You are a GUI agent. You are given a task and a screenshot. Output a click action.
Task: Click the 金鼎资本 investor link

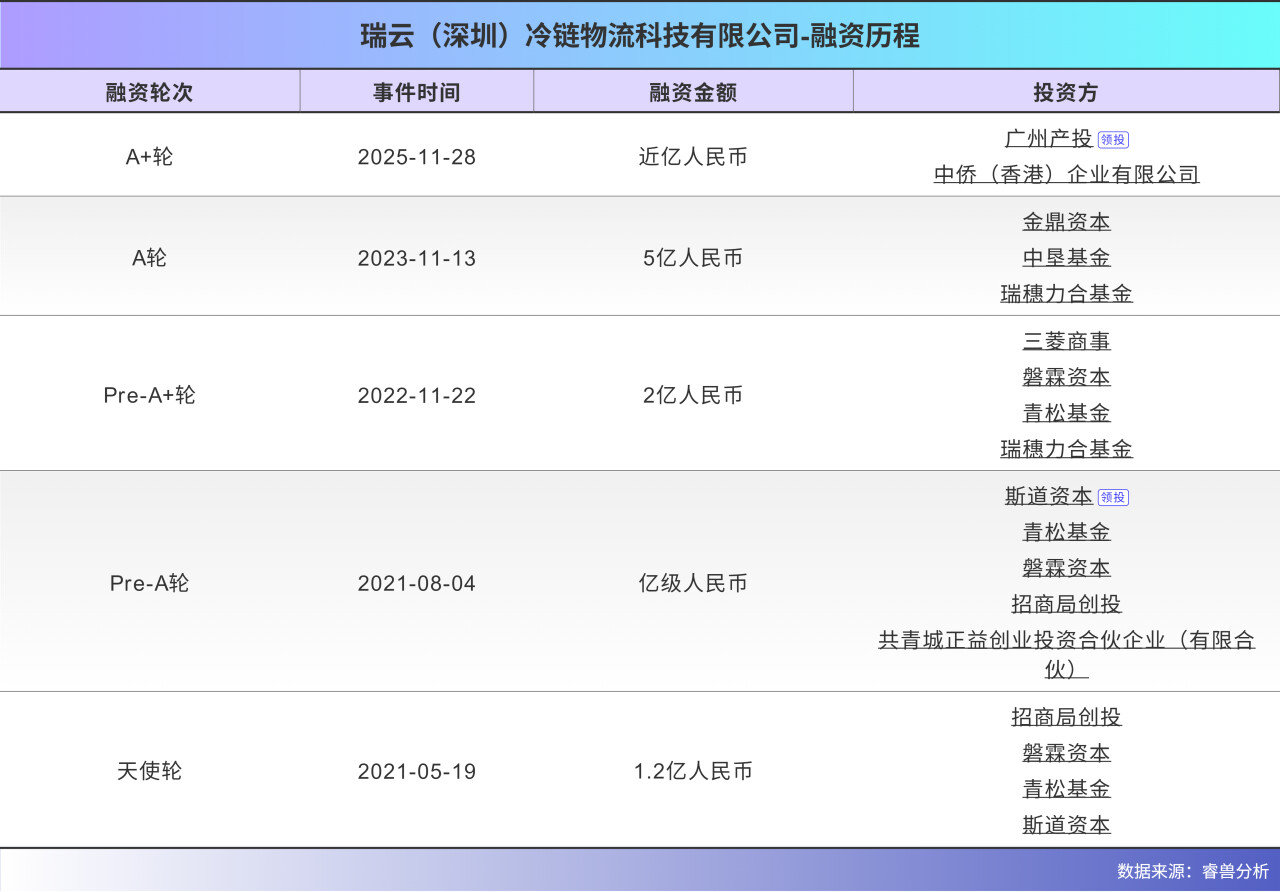pos(1066,222)
